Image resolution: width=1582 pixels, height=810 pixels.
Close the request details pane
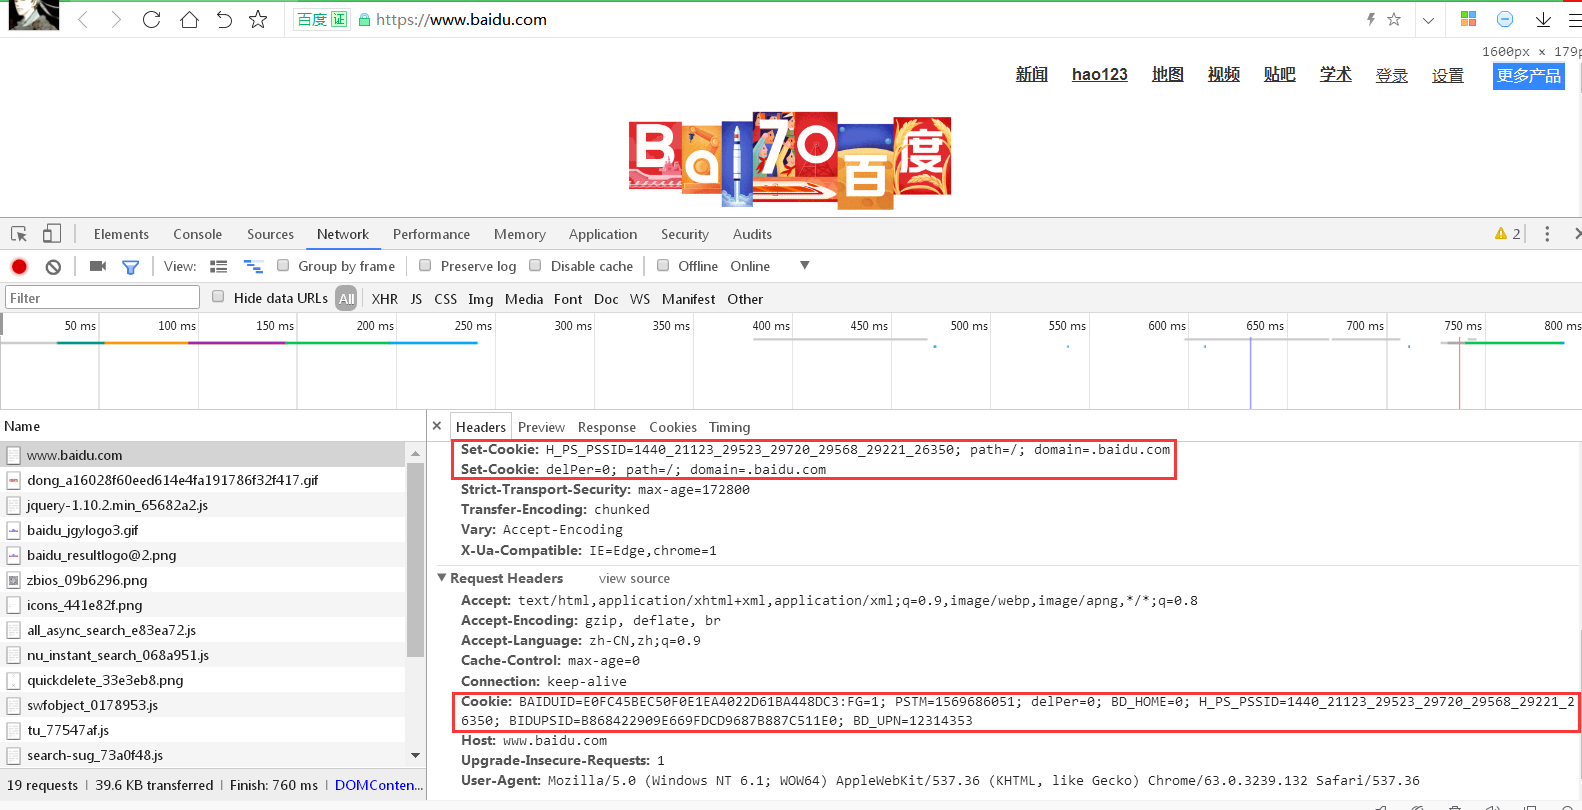coord(437,426)
